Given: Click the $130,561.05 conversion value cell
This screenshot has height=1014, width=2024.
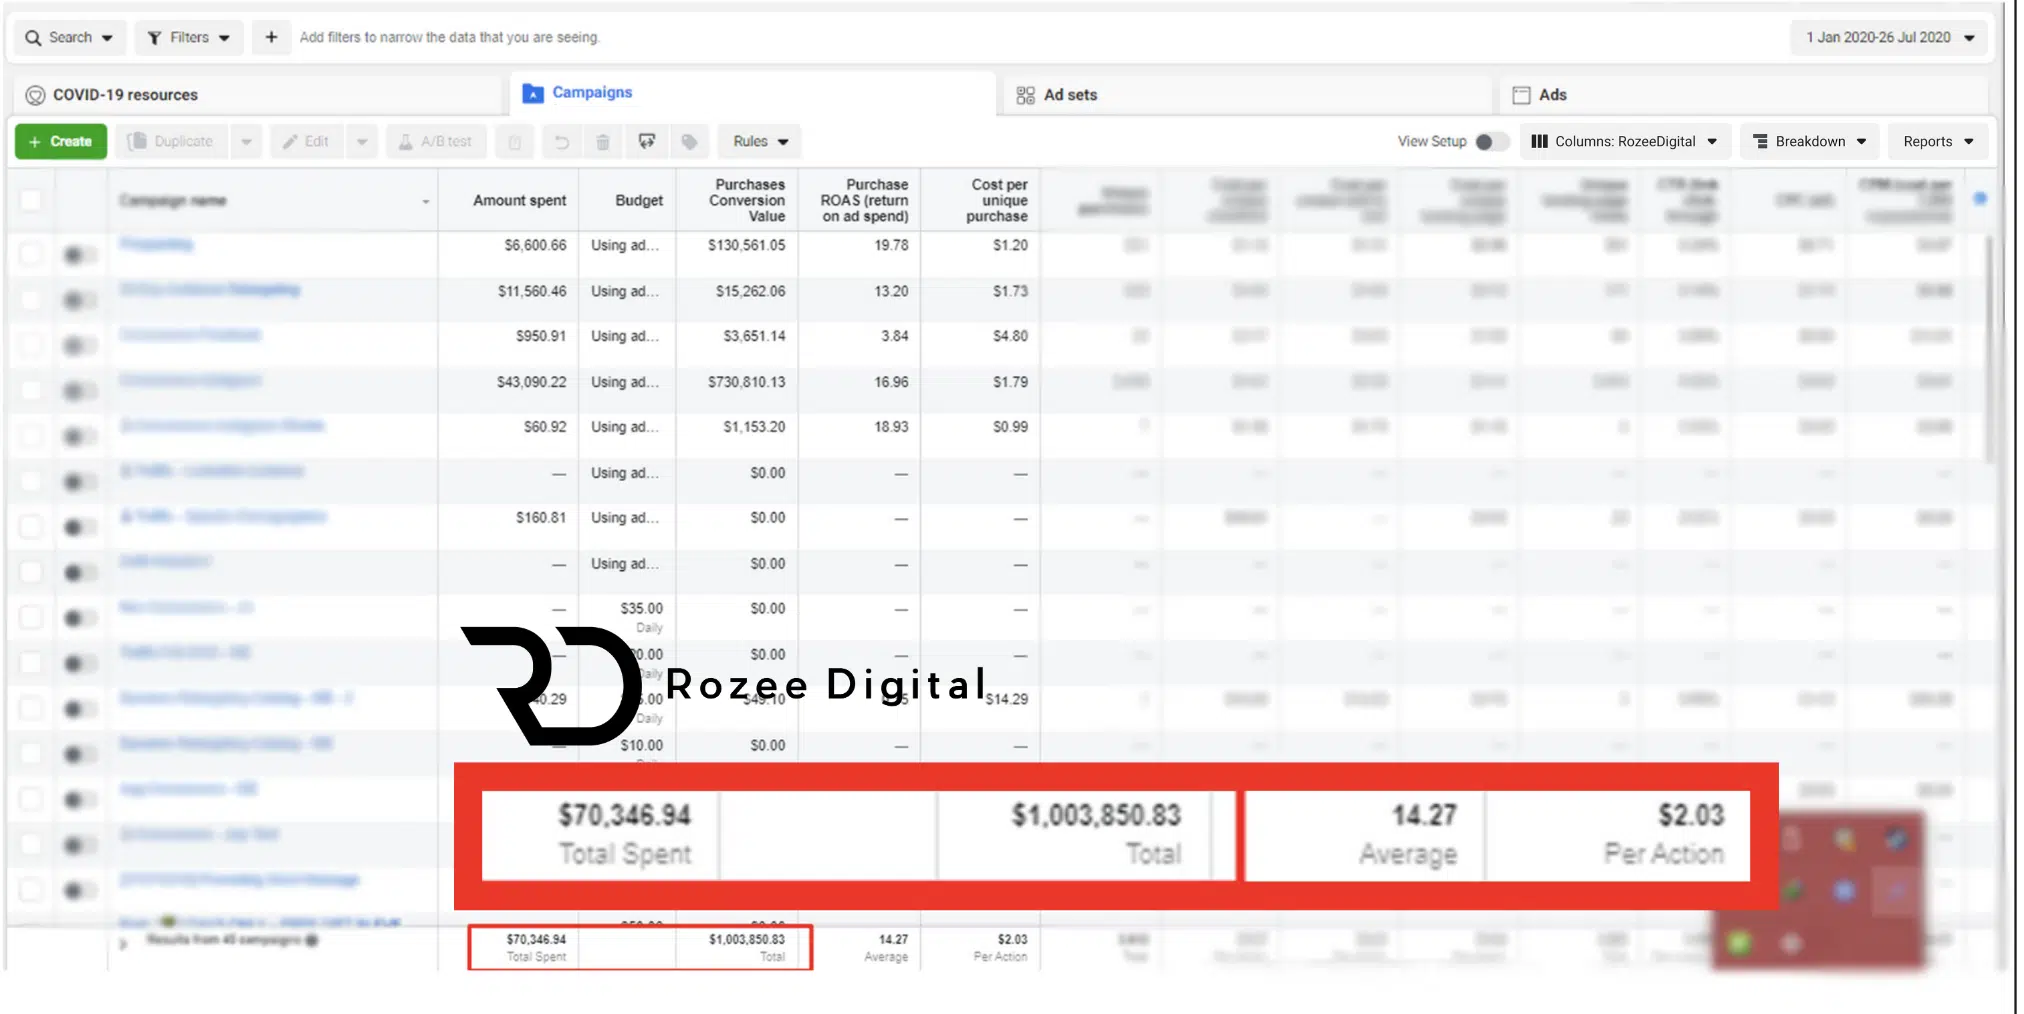Looking at the screenshot, I should (x=746, y=245).
